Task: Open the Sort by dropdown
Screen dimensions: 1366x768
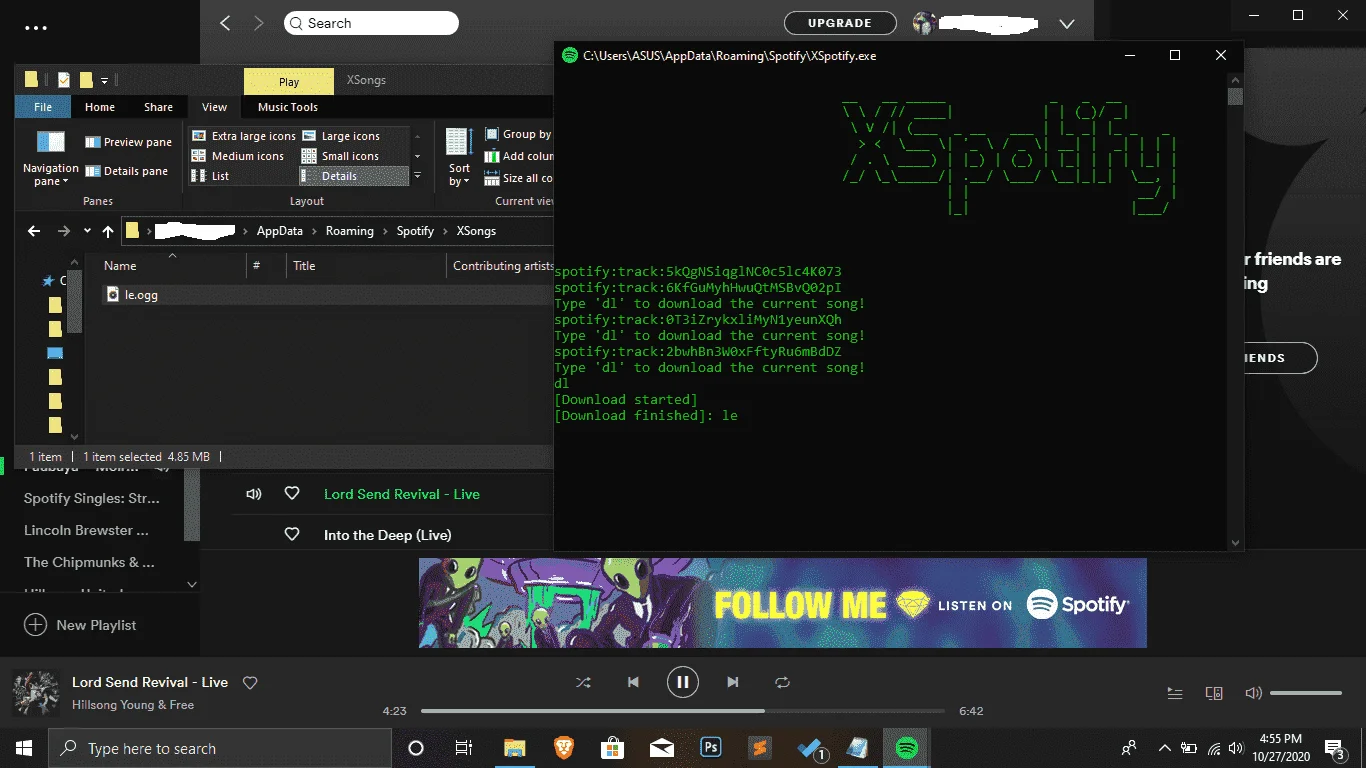Action: pyautogui.click(x=460, y=158)
